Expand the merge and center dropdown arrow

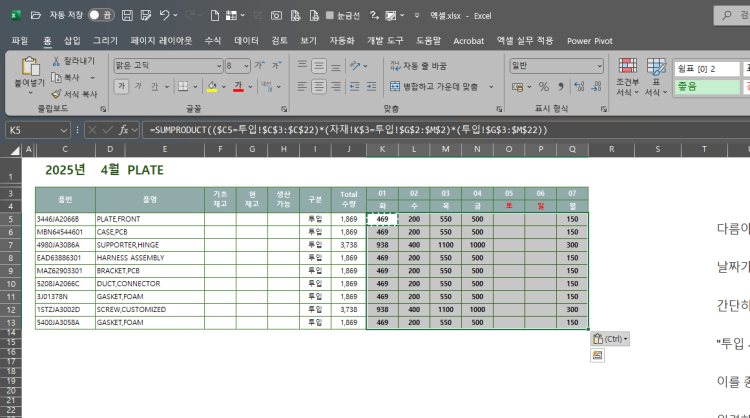[x=491, y=87]
